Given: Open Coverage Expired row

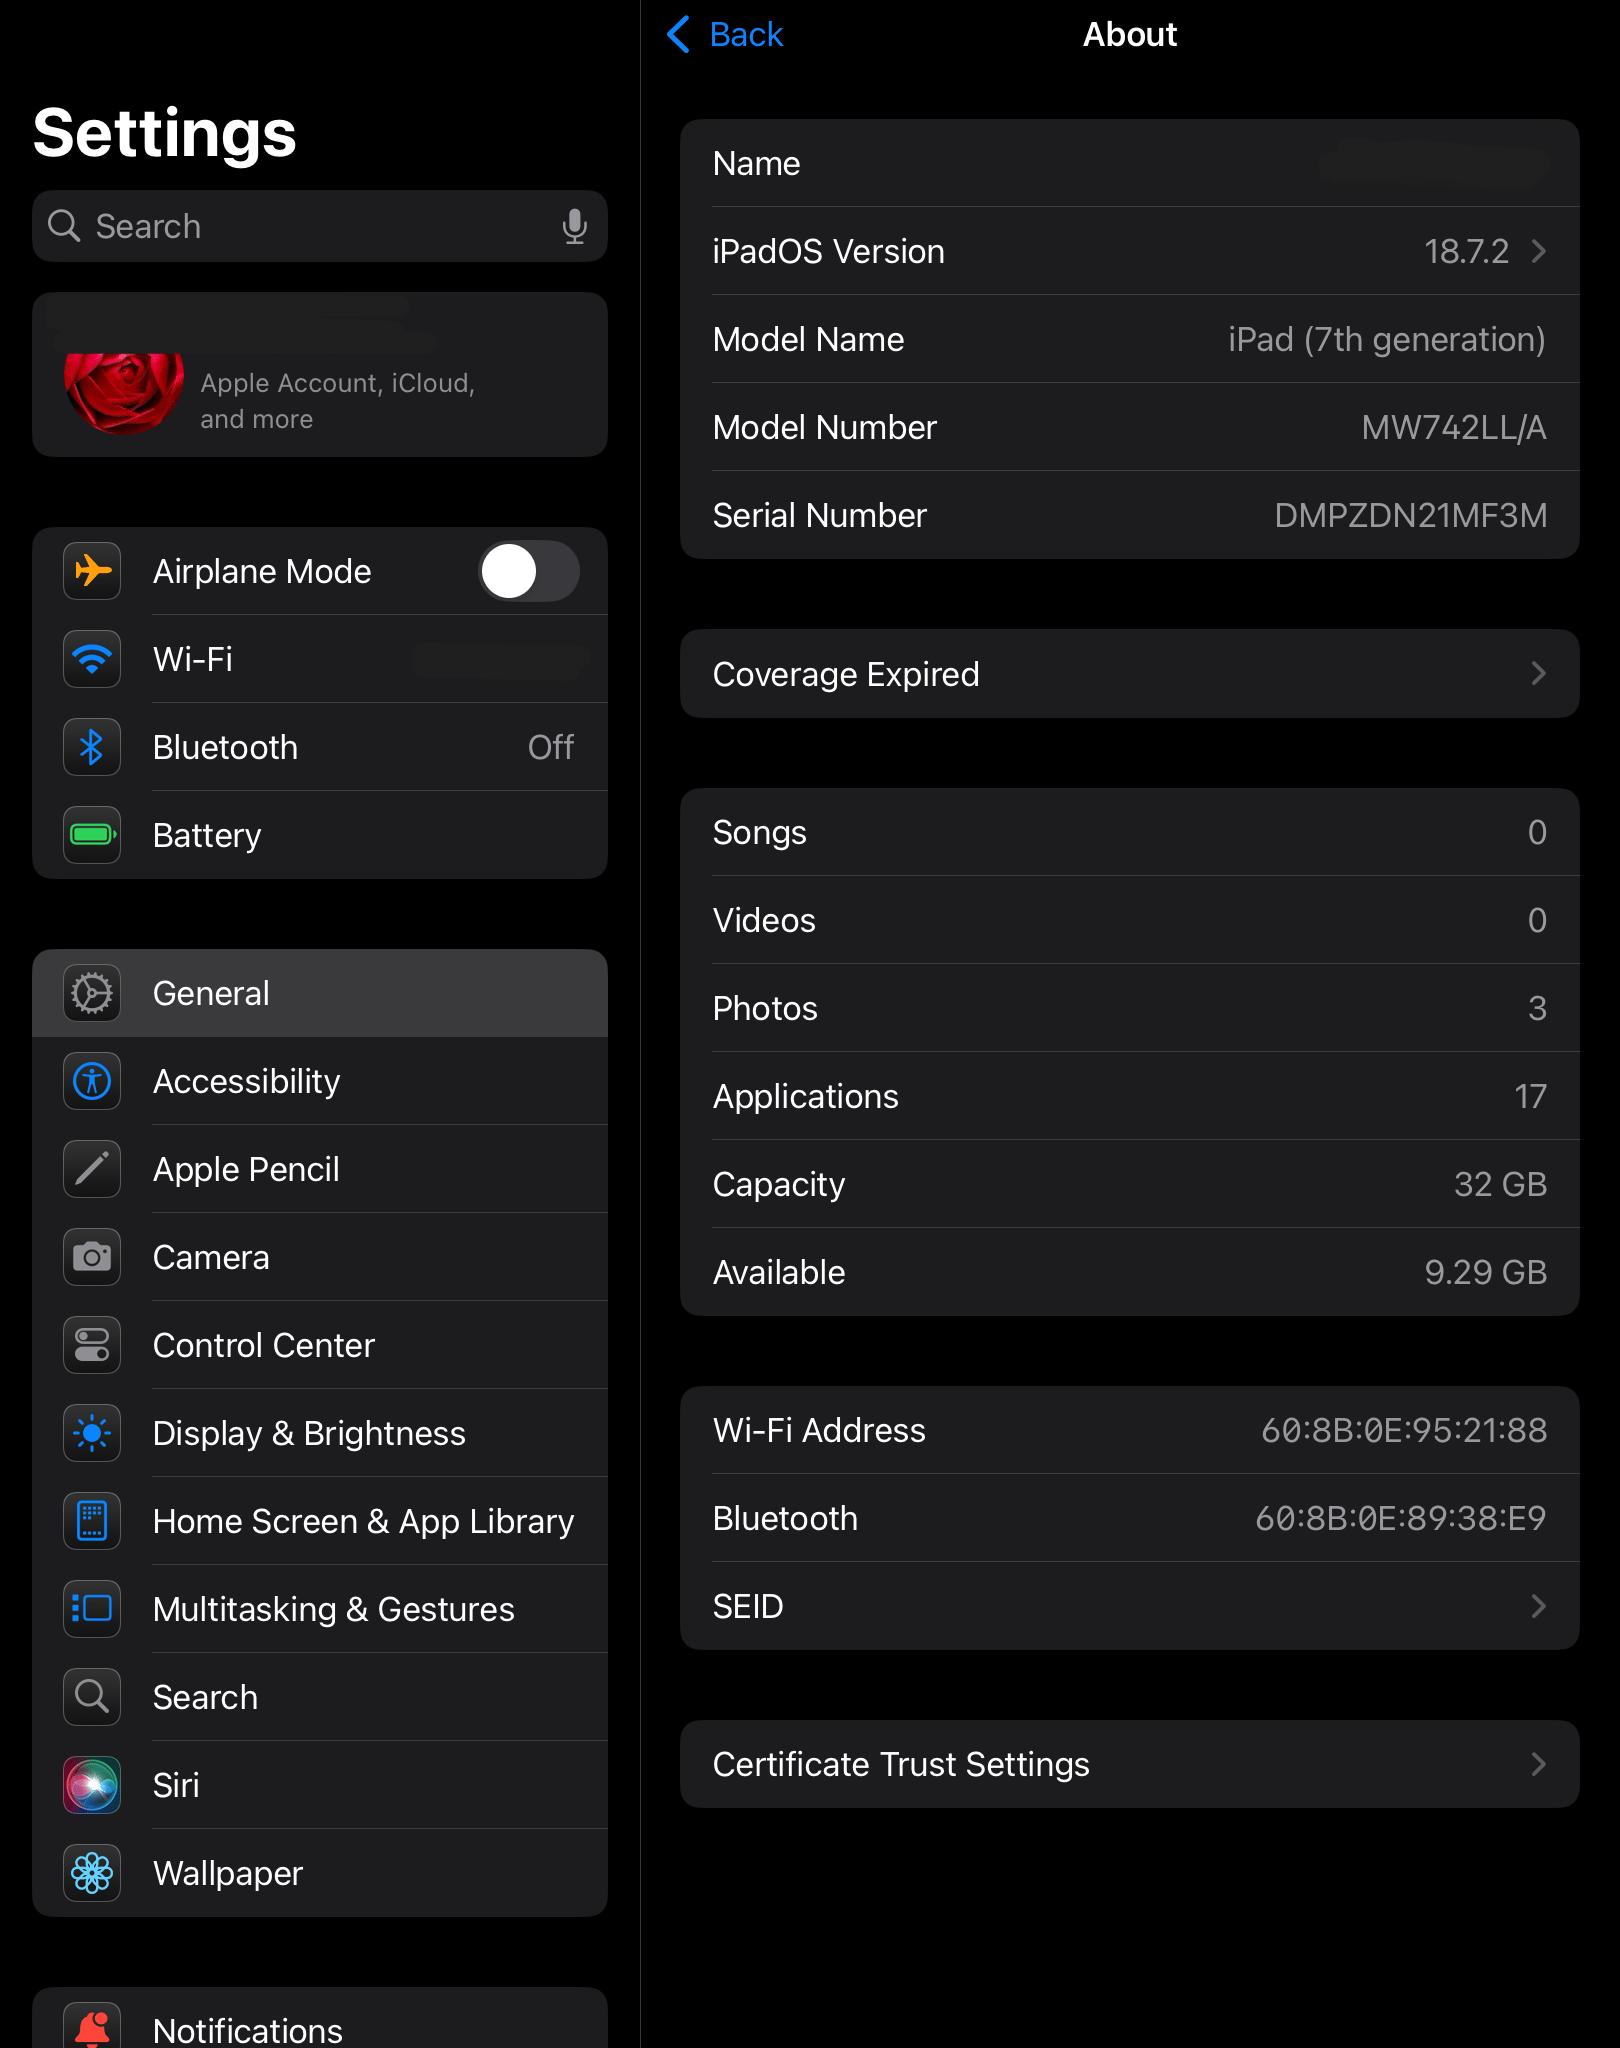Looking at the screenshot, I should click(x=1130, y=674).
